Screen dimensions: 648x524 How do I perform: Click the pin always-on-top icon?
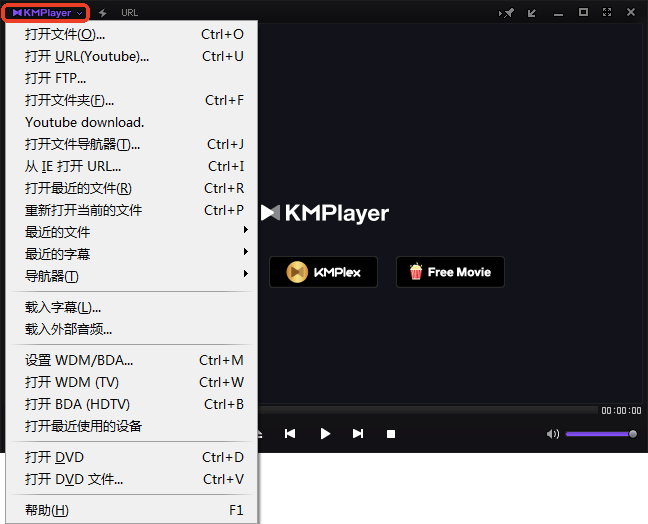507,13
